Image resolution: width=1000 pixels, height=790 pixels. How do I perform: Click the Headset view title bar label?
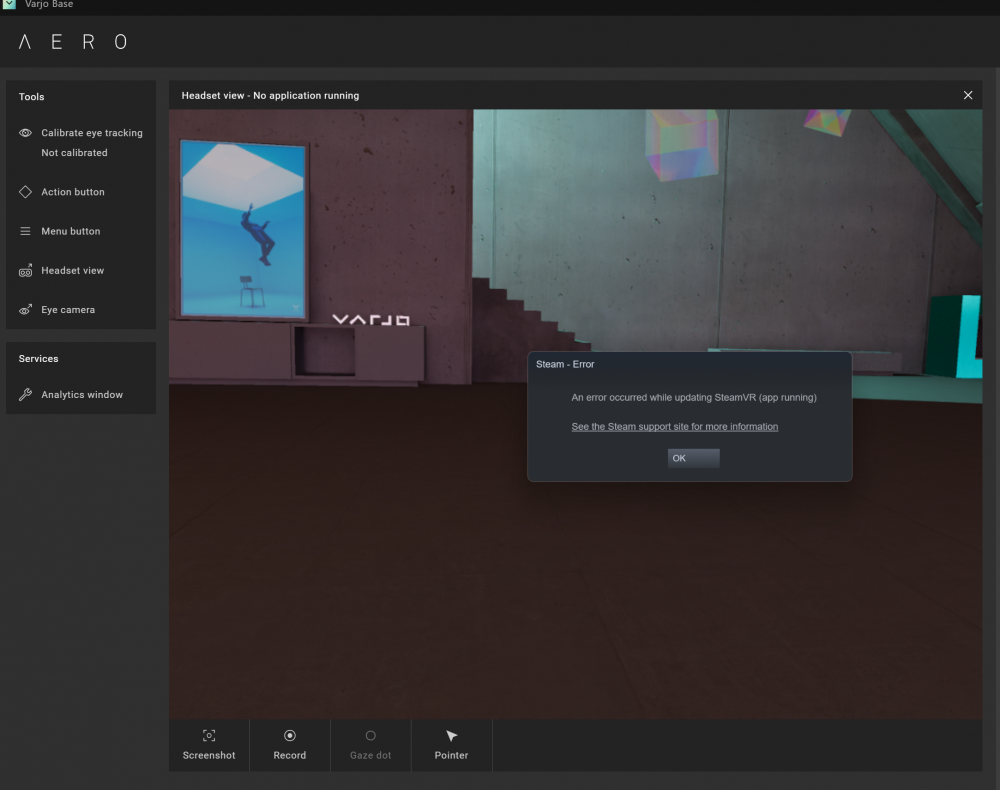pos(268,95)
